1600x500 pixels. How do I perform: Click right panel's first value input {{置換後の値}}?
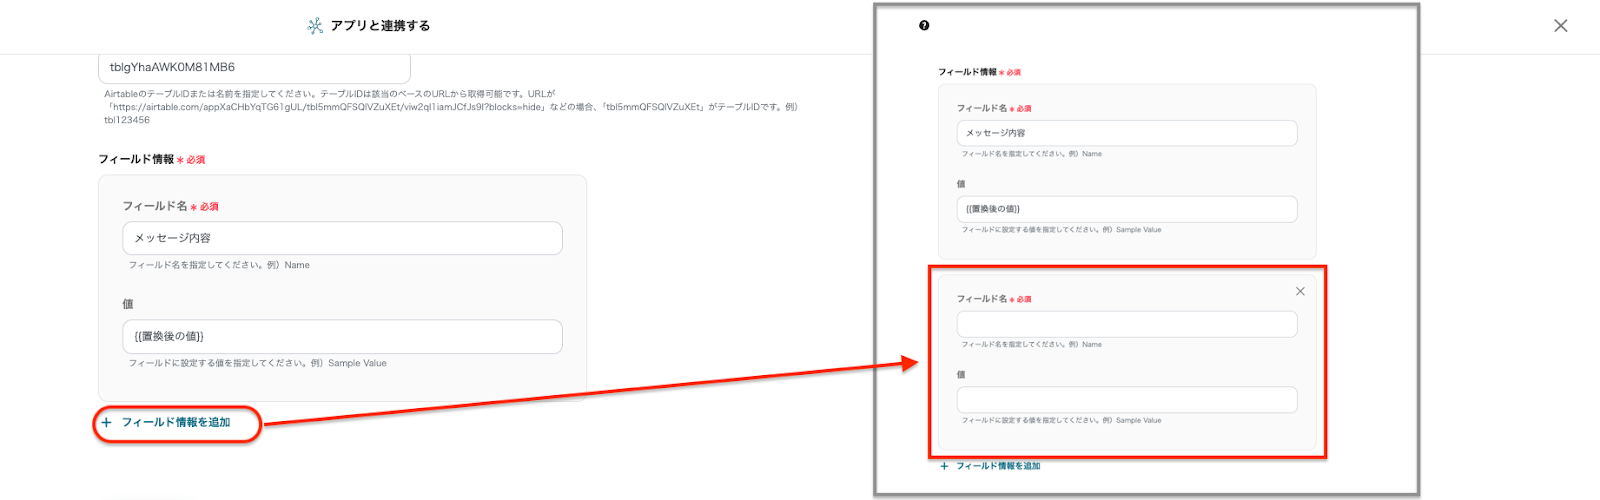[1127, 209]
